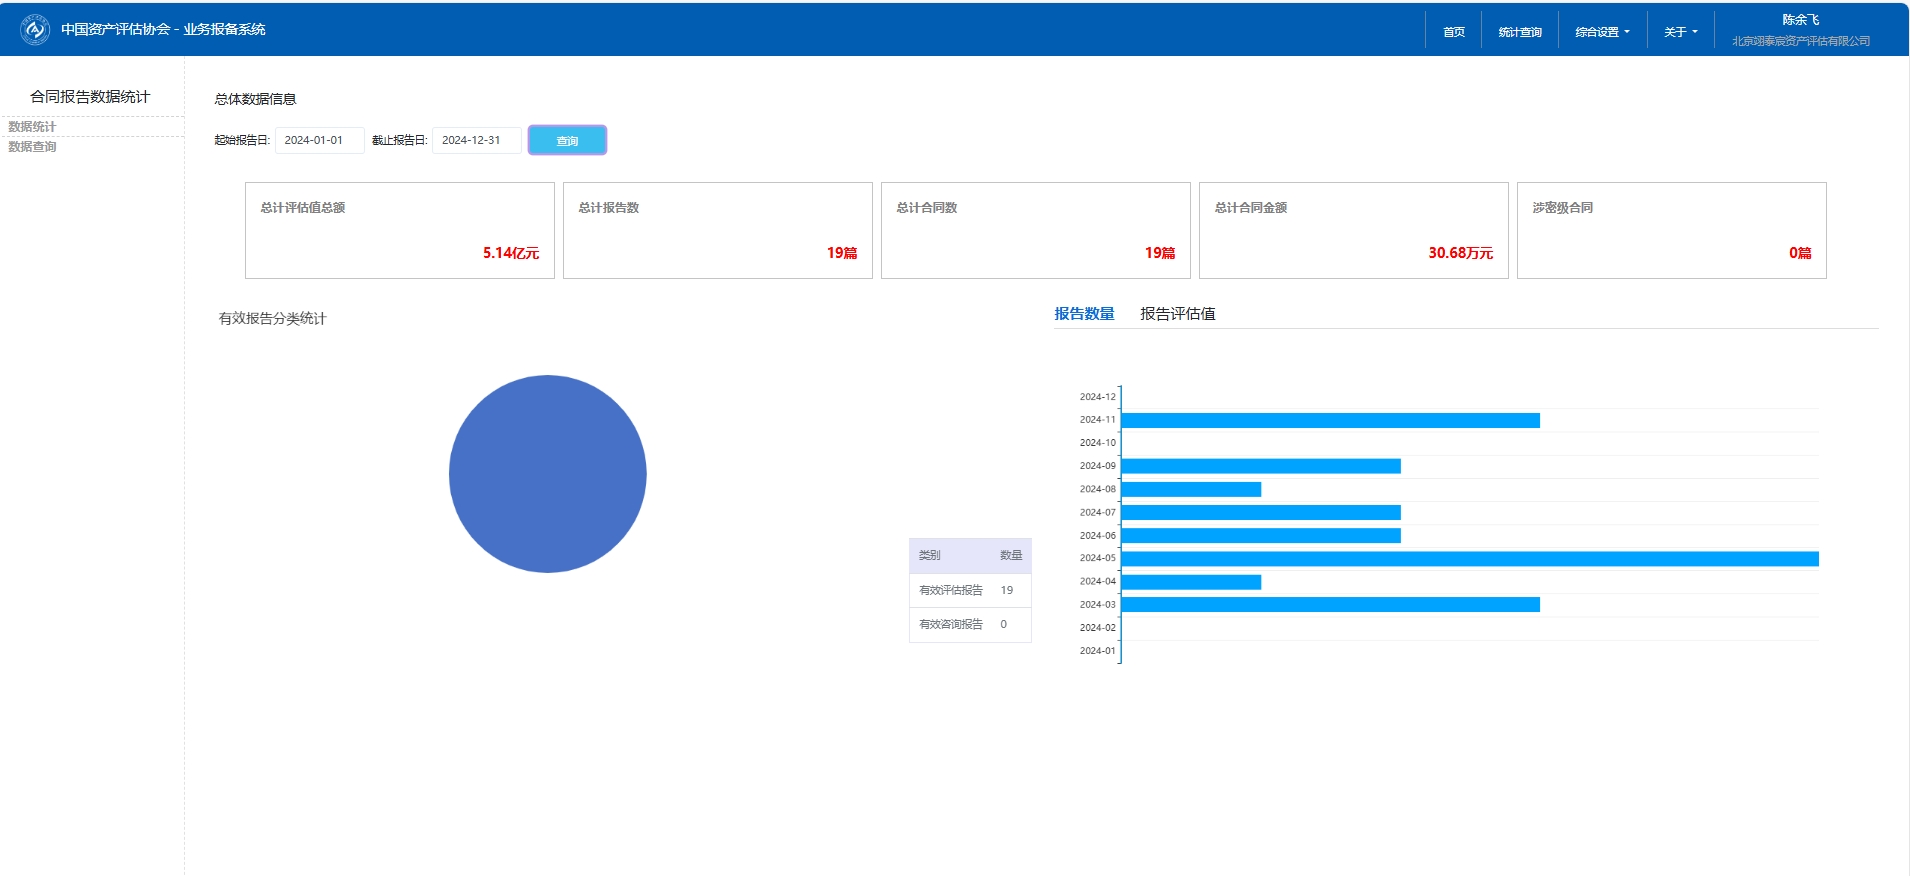
Task: Open the 首页 home menu item
Action: [1453, 32]
